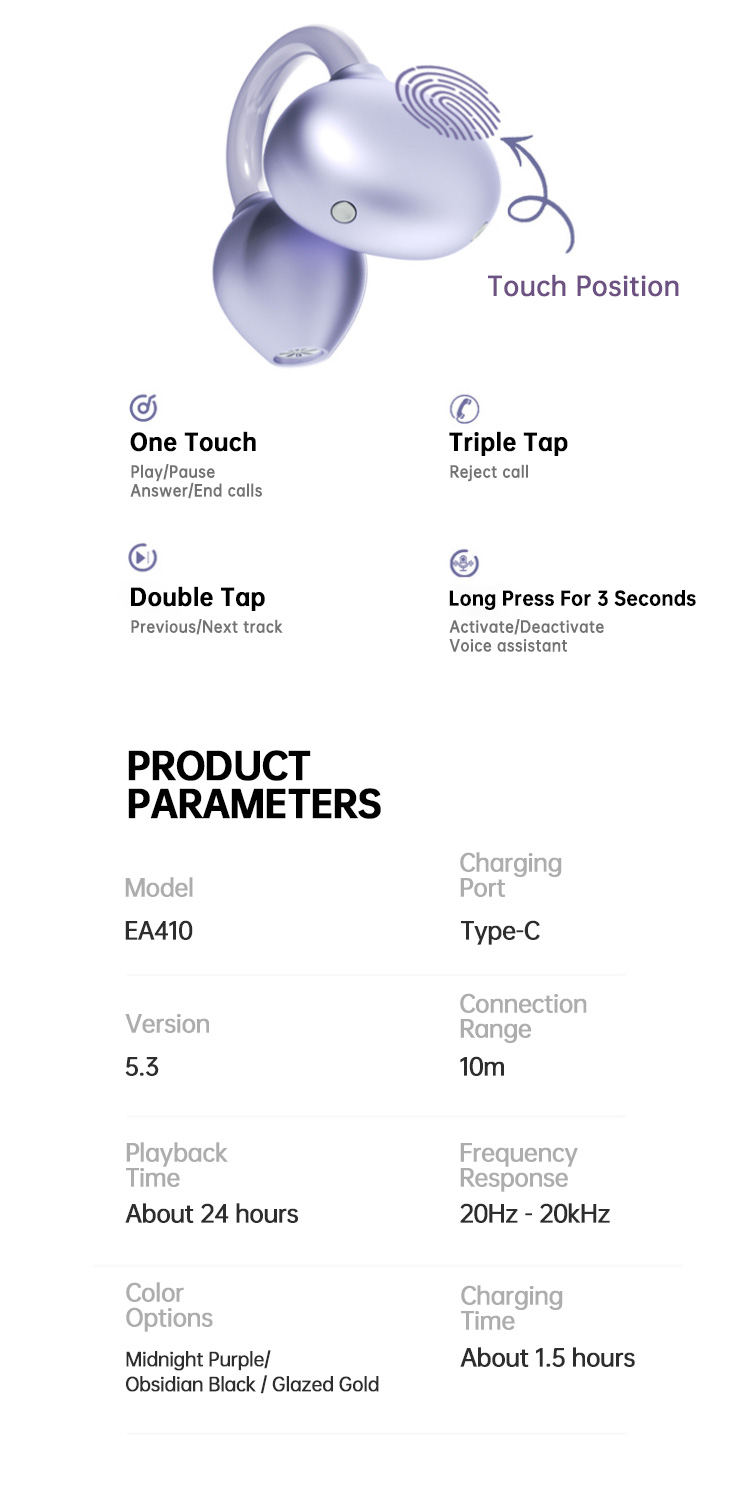
Task: Click Long Press For 3 Seconds heading
Action: (572, 598)
